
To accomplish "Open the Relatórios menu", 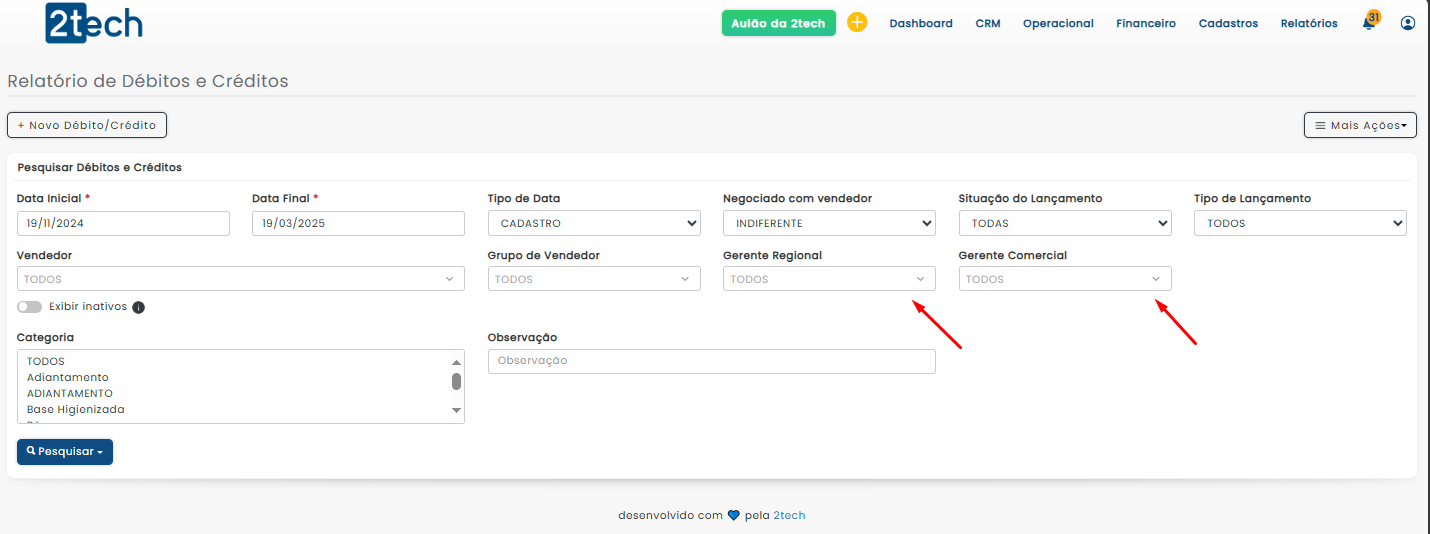I will point(1309,23).
